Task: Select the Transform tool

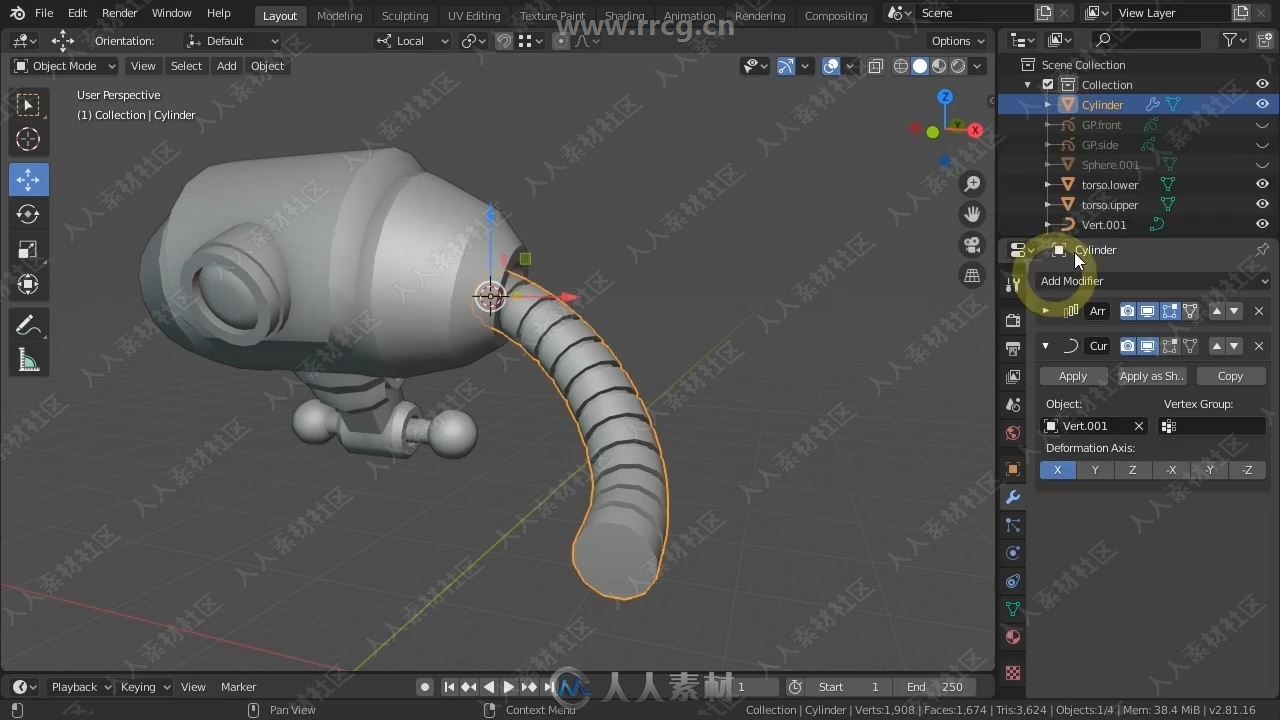Action: pos(29,285)
